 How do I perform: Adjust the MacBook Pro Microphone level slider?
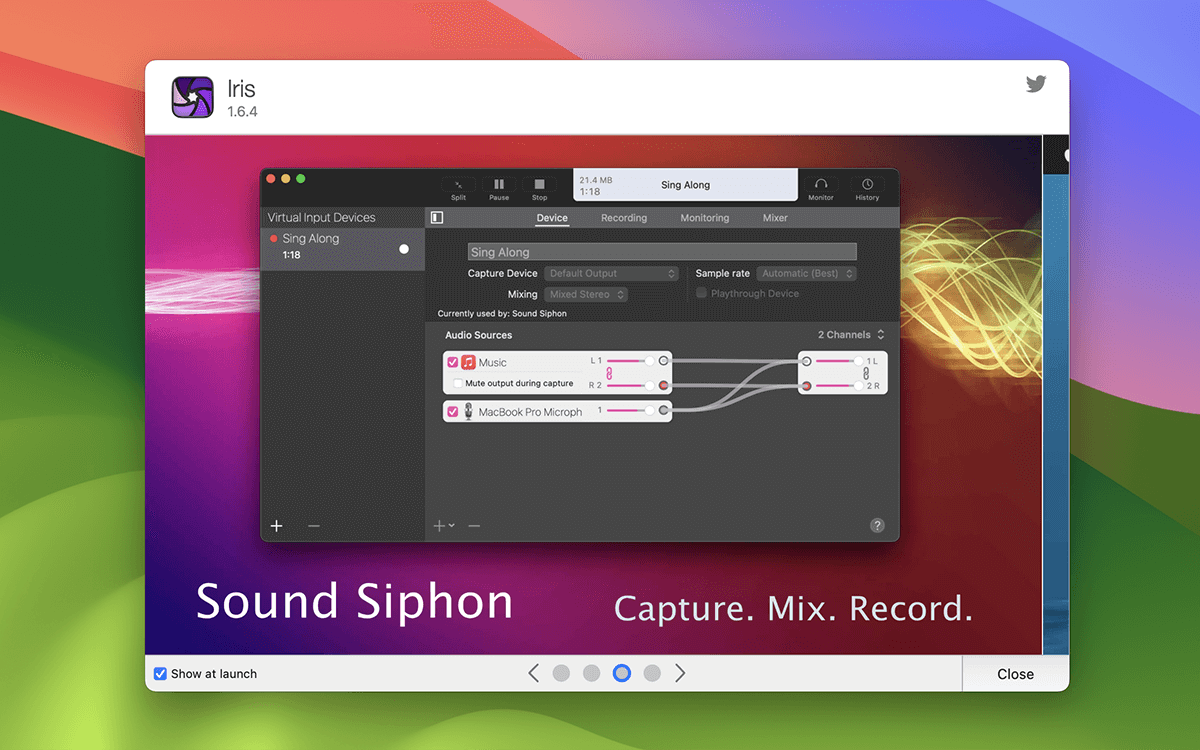tap(631, 410)
